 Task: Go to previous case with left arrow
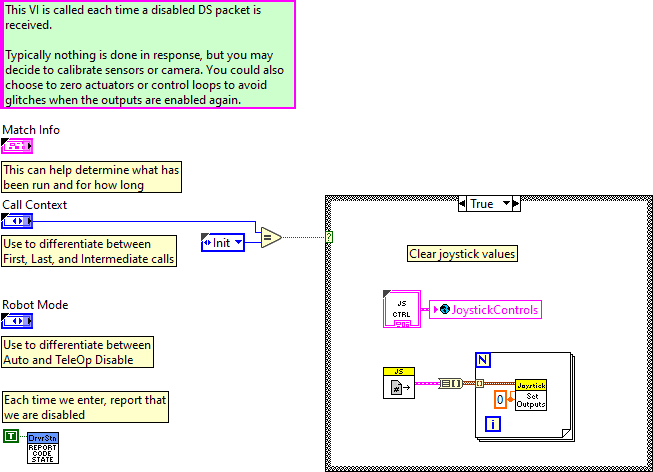[x=461, y=204]
